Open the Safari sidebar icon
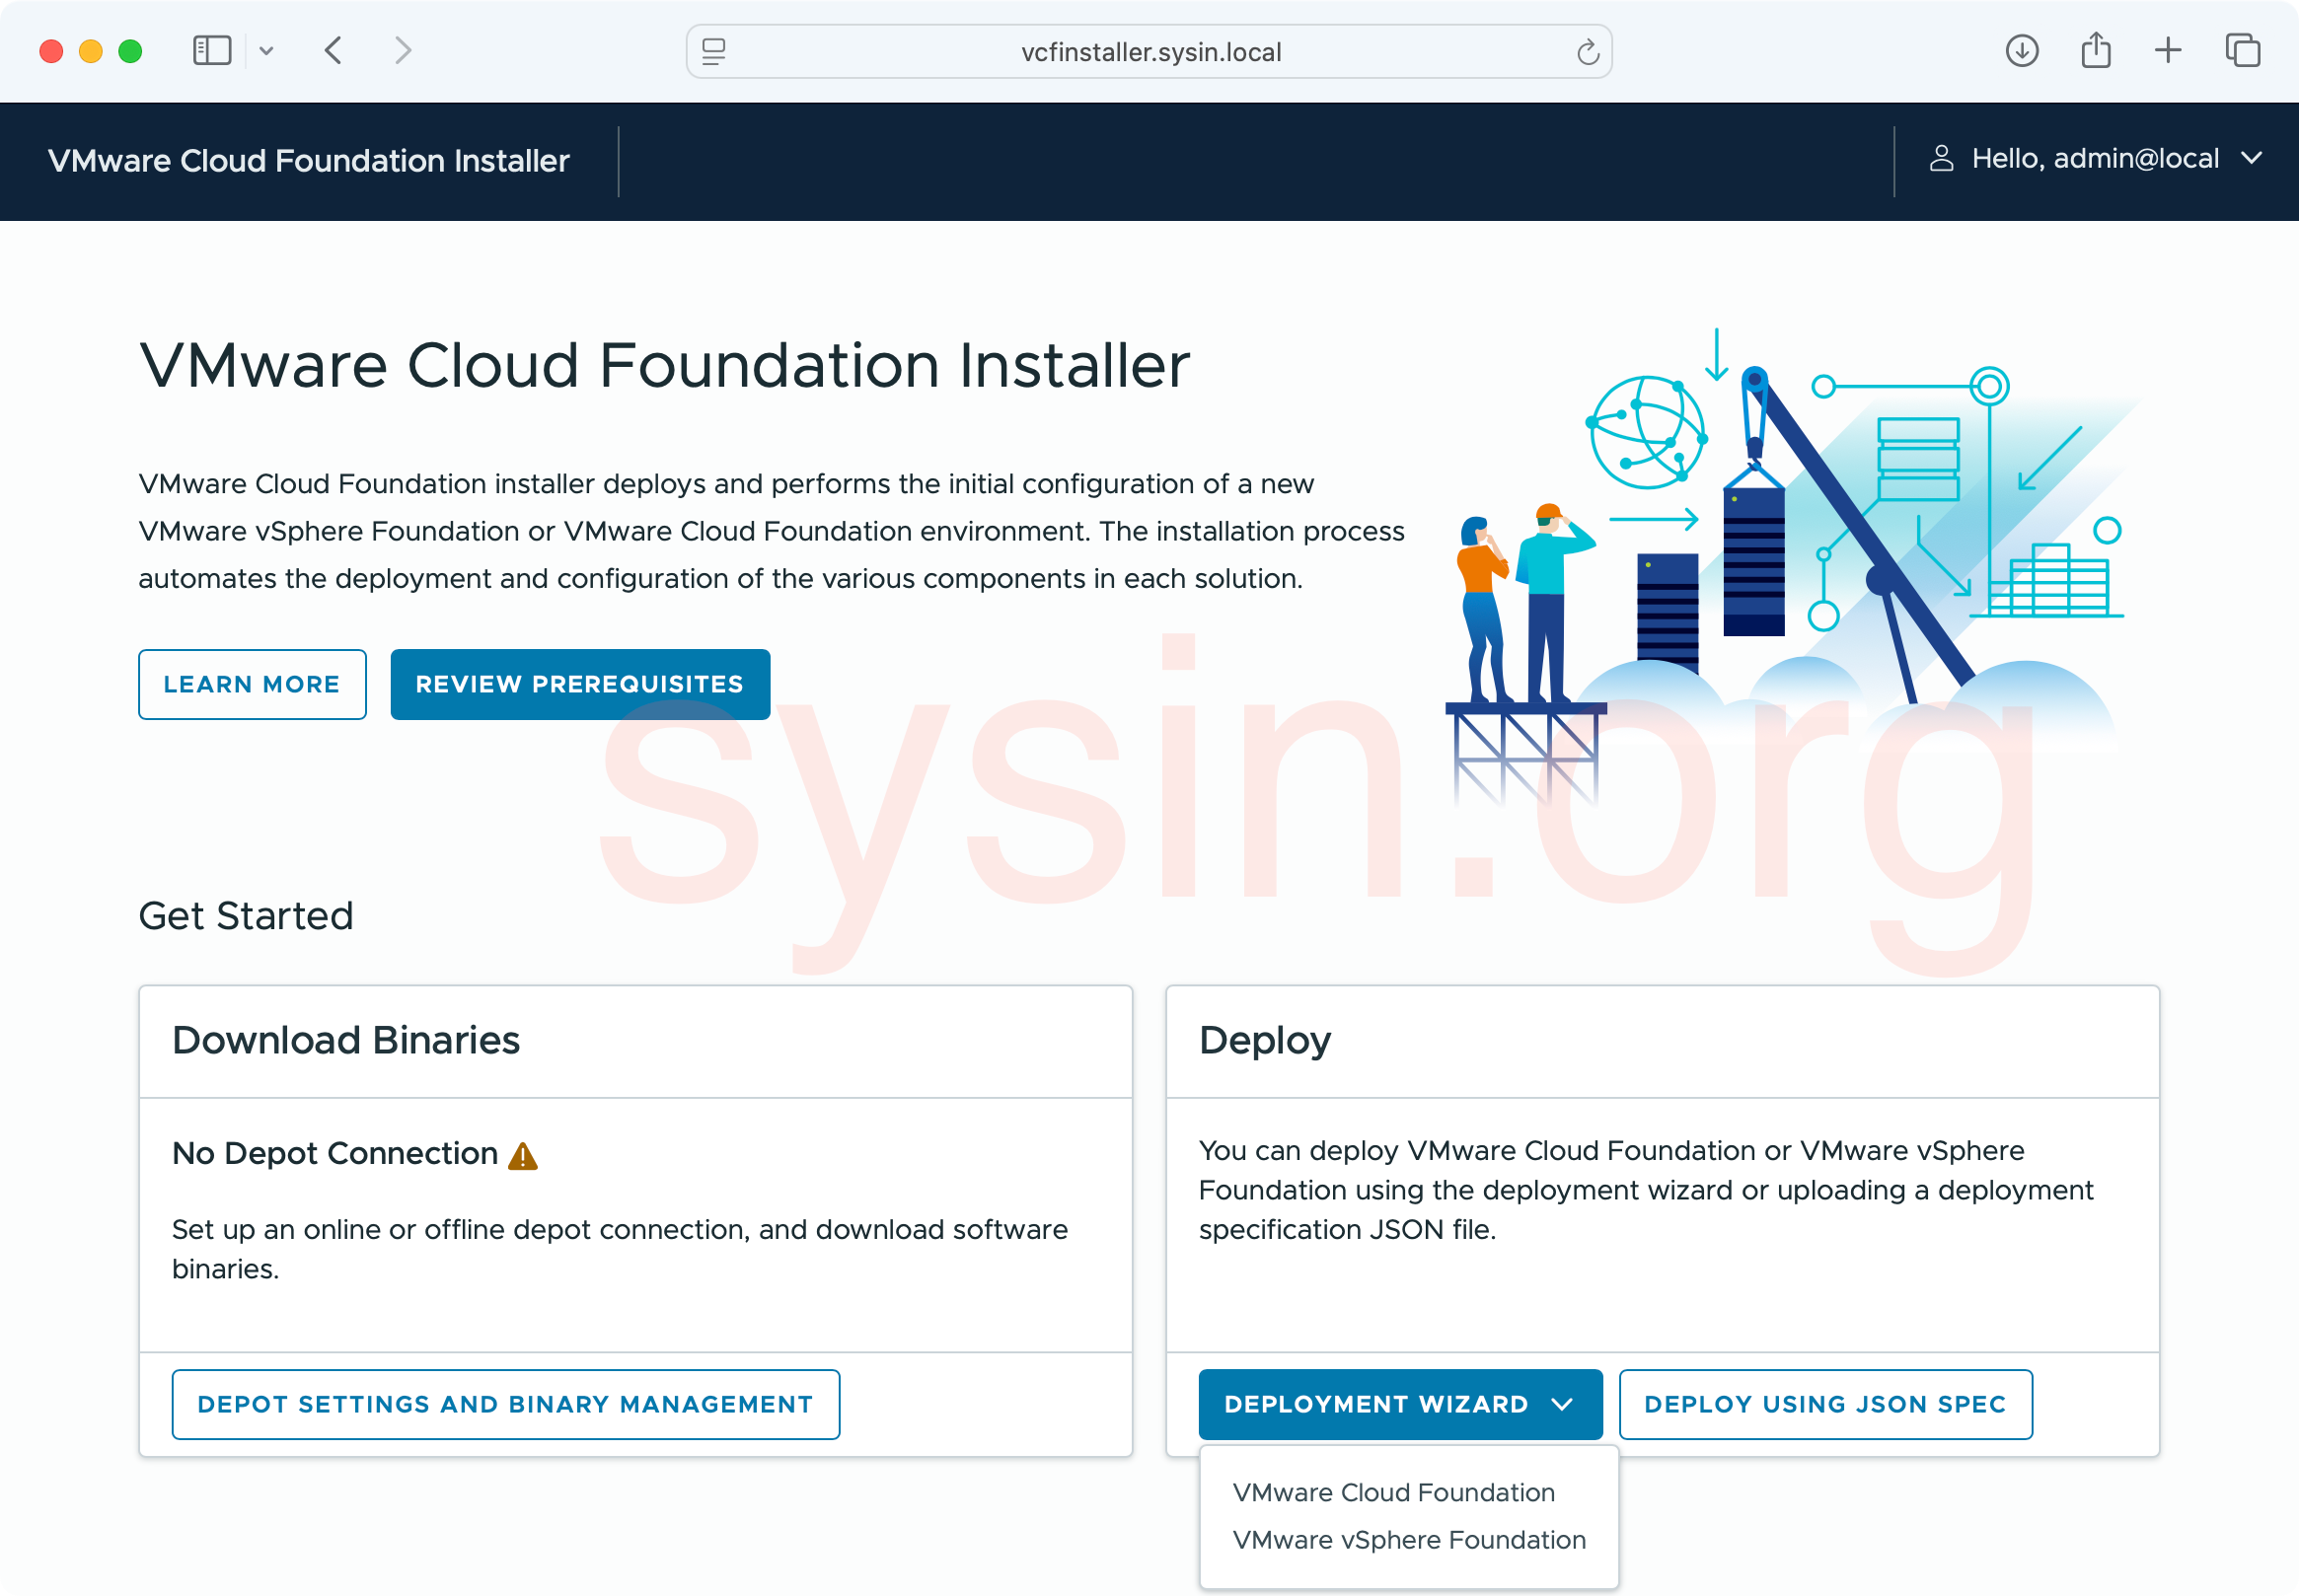Viewport: 2299px width, 1596px height. (211, 50)
